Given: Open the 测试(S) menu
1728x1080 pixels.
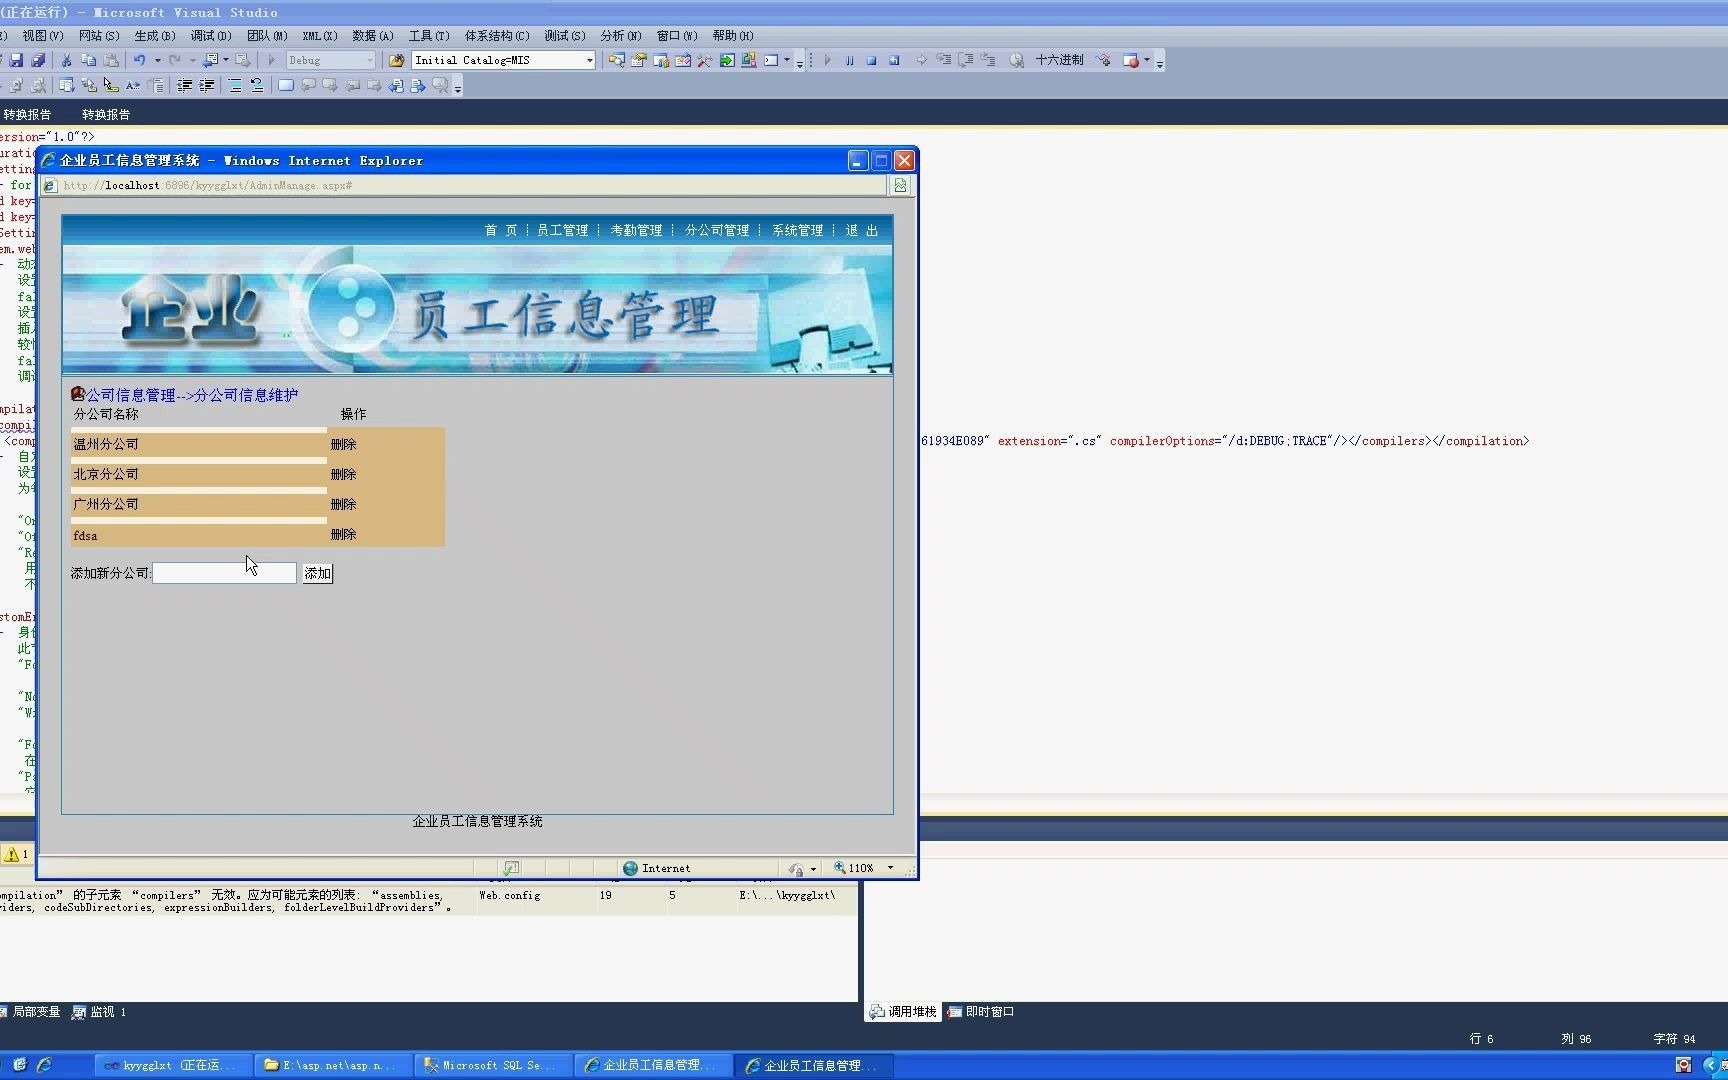Looking at the screenshot, I should tap(565, 35).
